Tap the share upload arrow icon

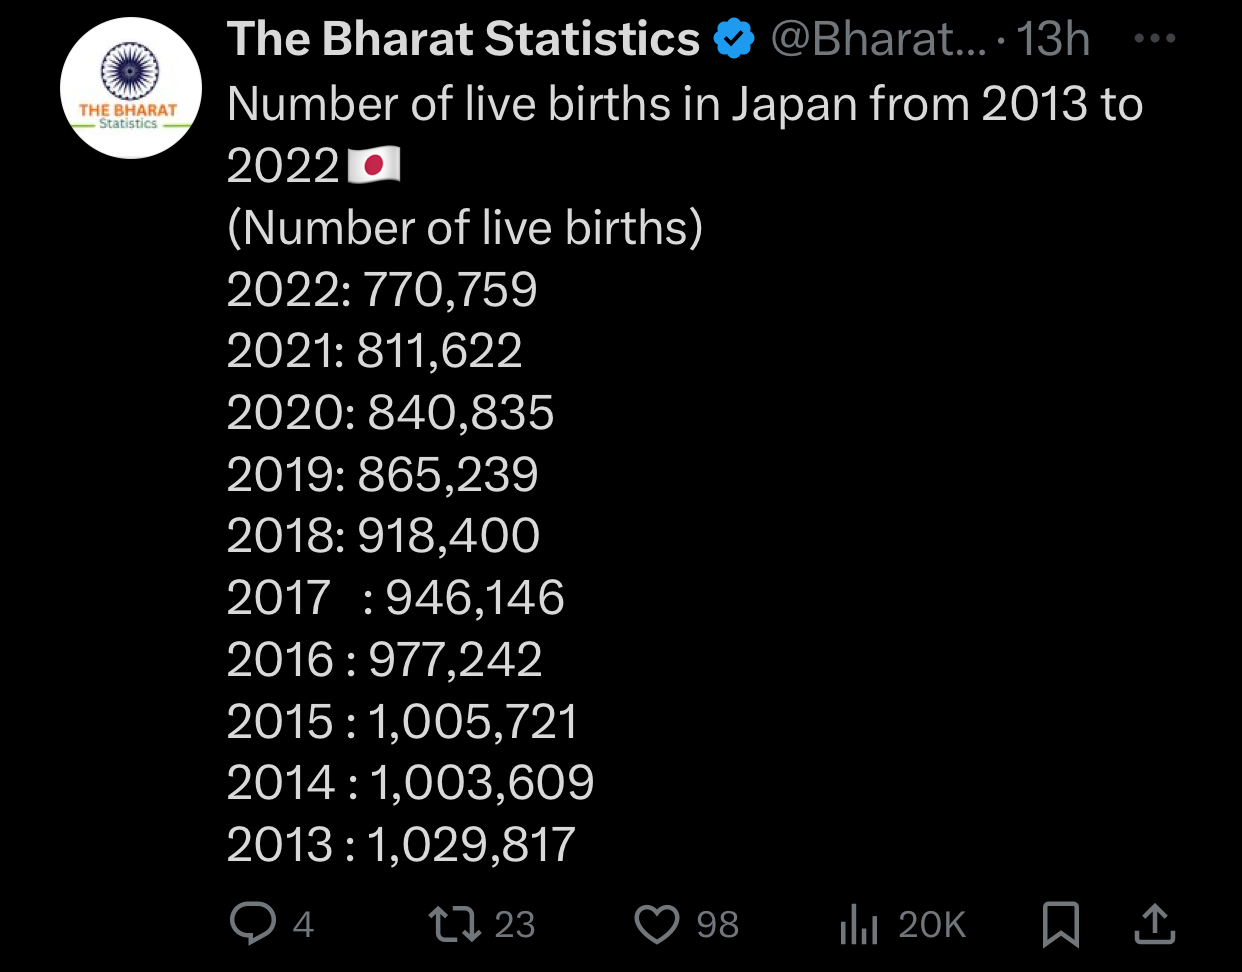click(x=1154, y=924)
